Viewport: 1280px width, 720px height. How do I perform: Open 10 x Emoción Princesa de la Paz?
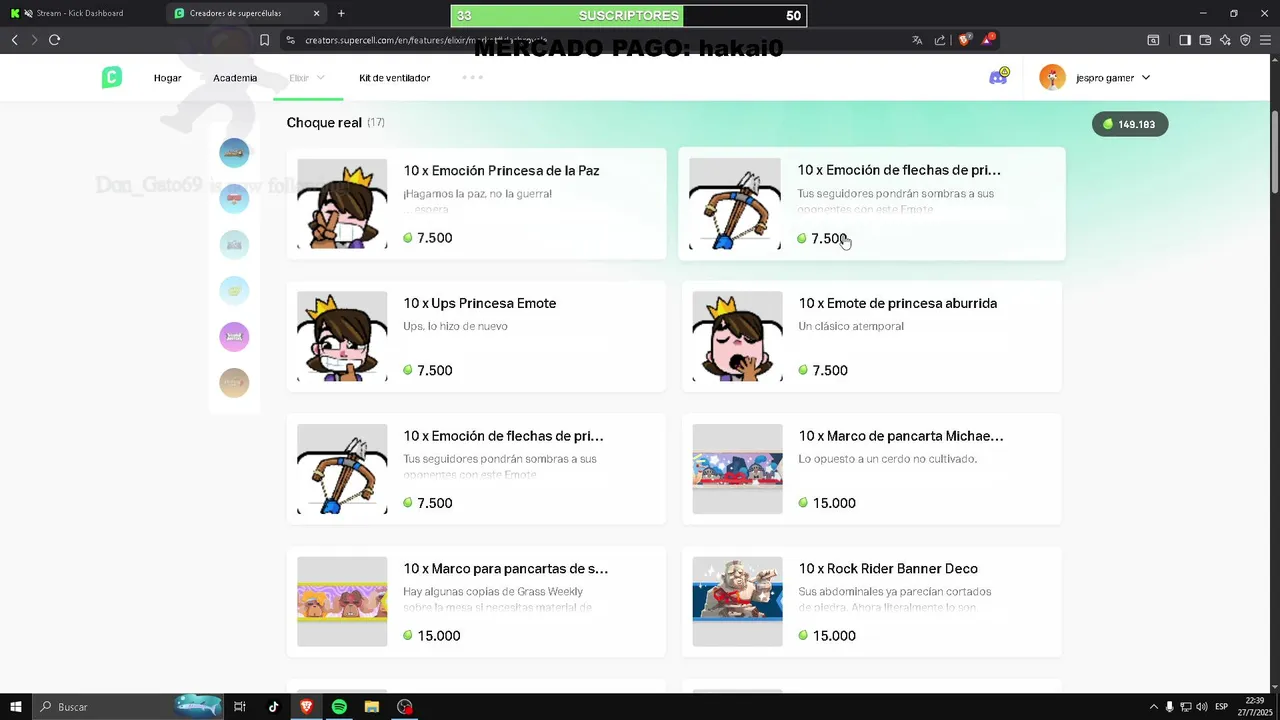point(476,204)
